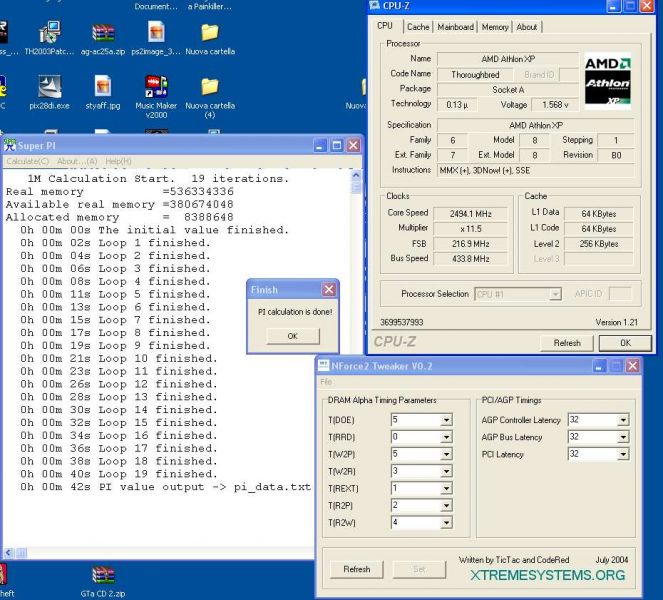Click the Super PI title bar icon
The height and width of the screenshot is (600, 663).
tap(9, 145)
